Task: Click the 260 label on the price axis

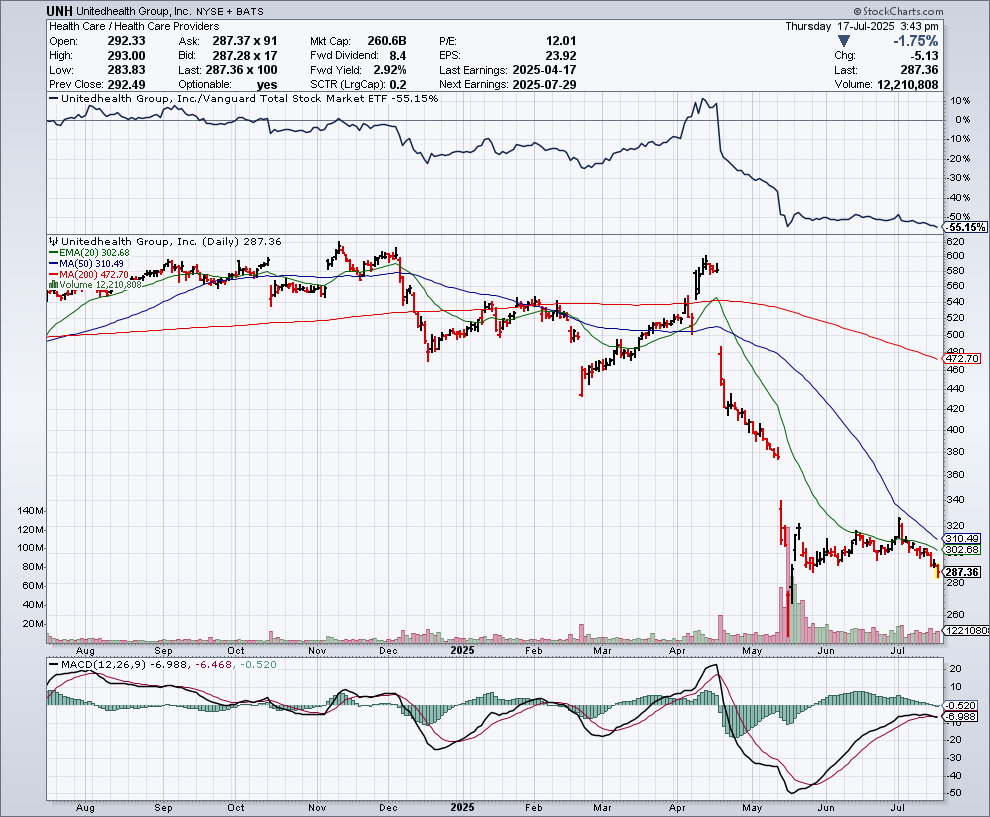Action: [x=955, y=614]
